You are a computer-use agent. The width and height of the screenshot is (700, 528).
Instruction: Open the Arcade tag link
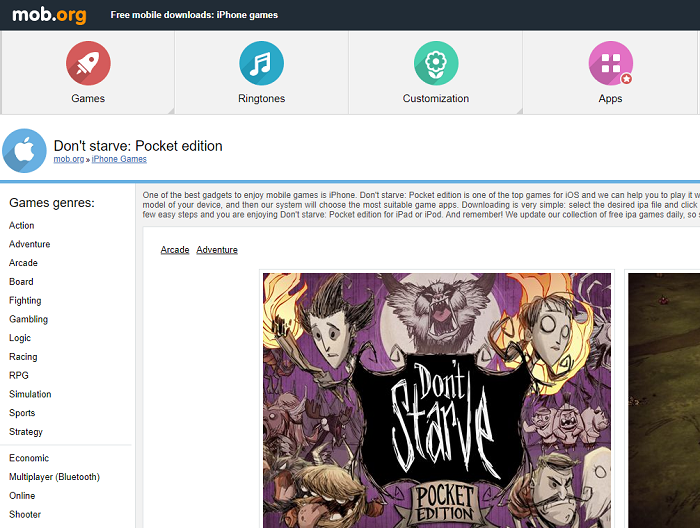coord(175,250)
